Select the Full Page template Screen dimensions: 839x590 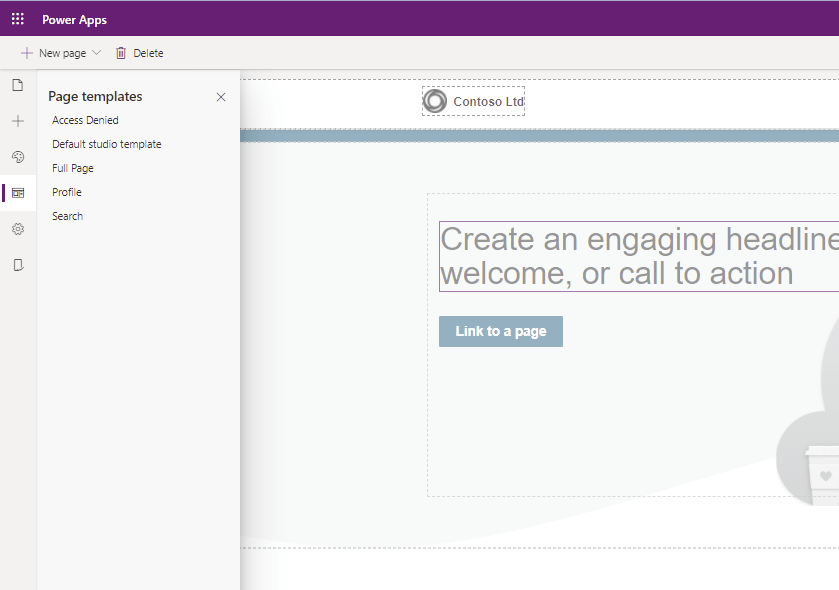(73, 168)
